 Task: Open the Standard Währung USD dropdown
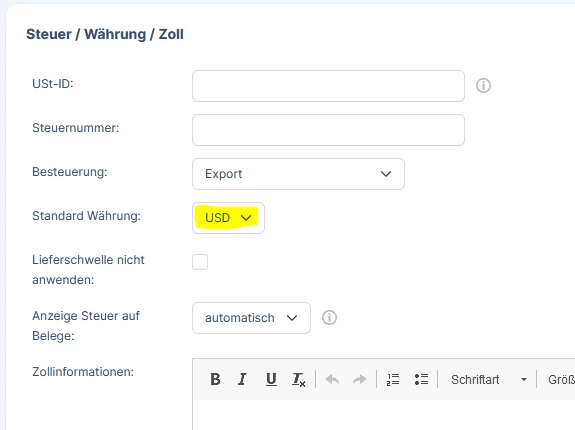coord(228,218)
